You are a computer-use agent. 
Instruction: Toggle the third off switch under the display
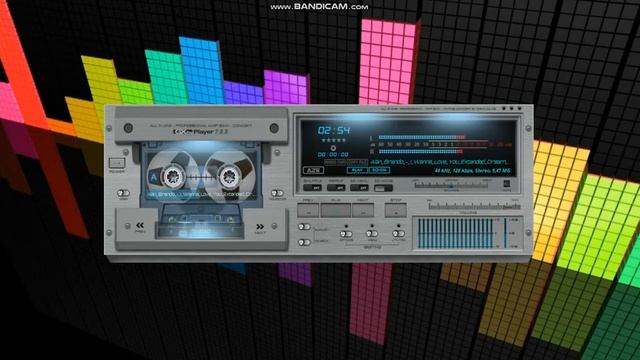[360, 188]
